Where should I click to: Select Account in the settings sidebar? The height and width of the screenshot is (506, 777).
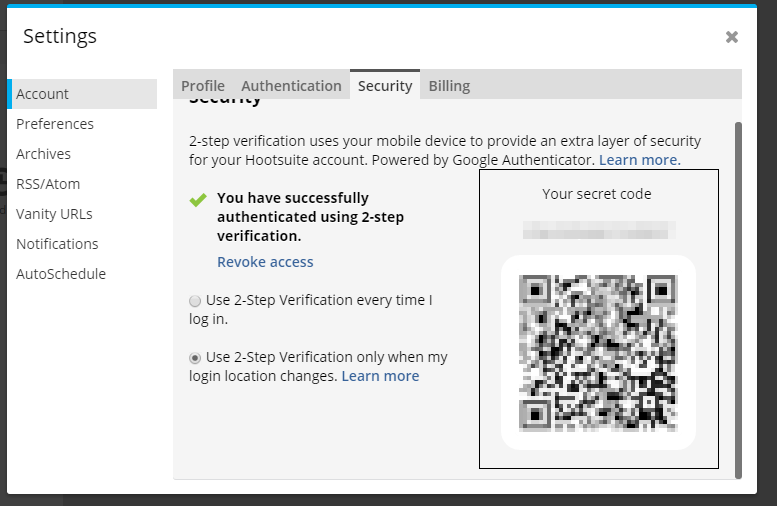82,94
